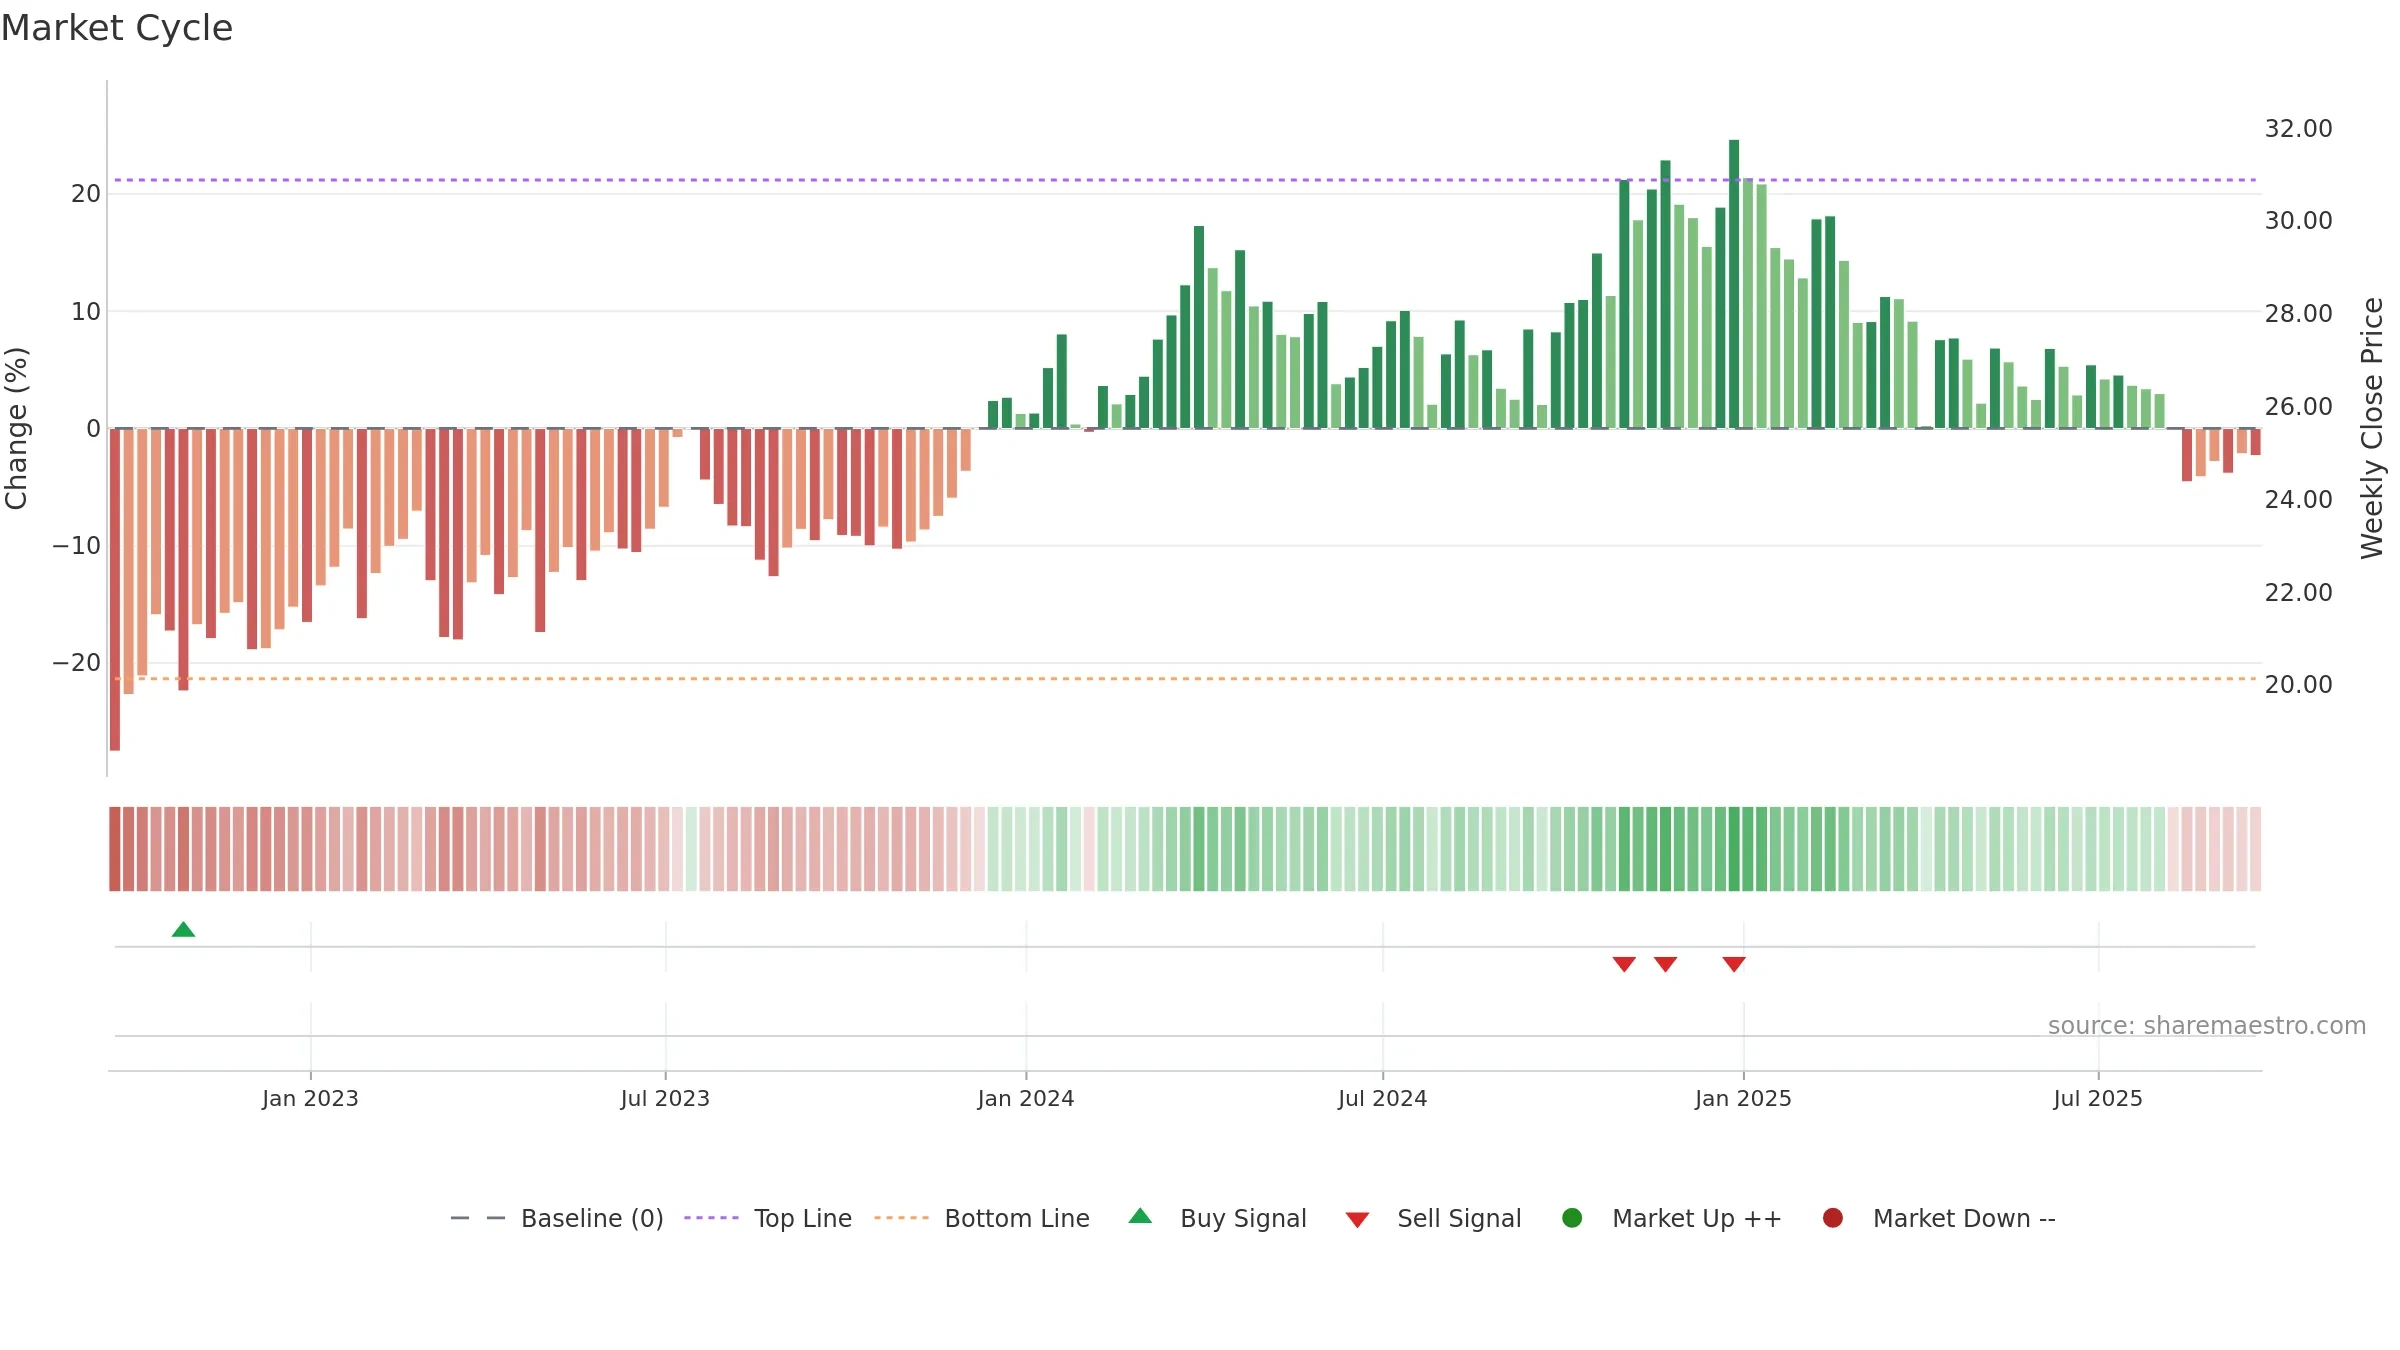Toggle the Top Line legend entry
The image size is (2400, 1350).
pyautogui.click(x=768, y=1218)
